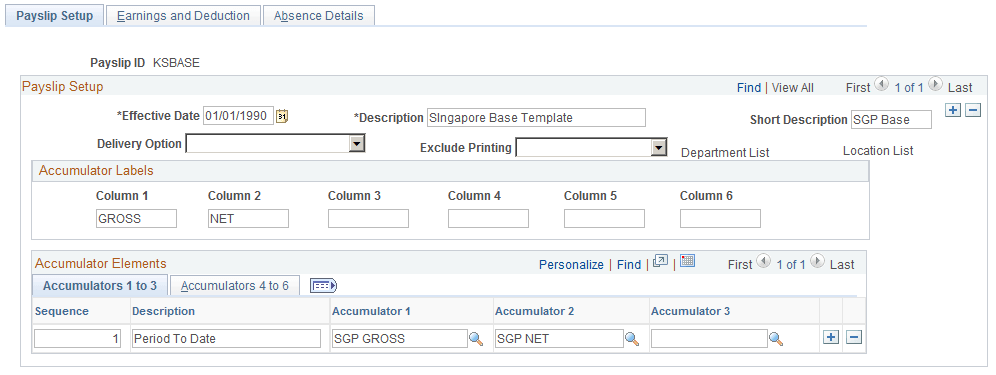This screenshot has height=375, width=996.
Task: Add a new Payslip Setup row
Action: [952, 110]
